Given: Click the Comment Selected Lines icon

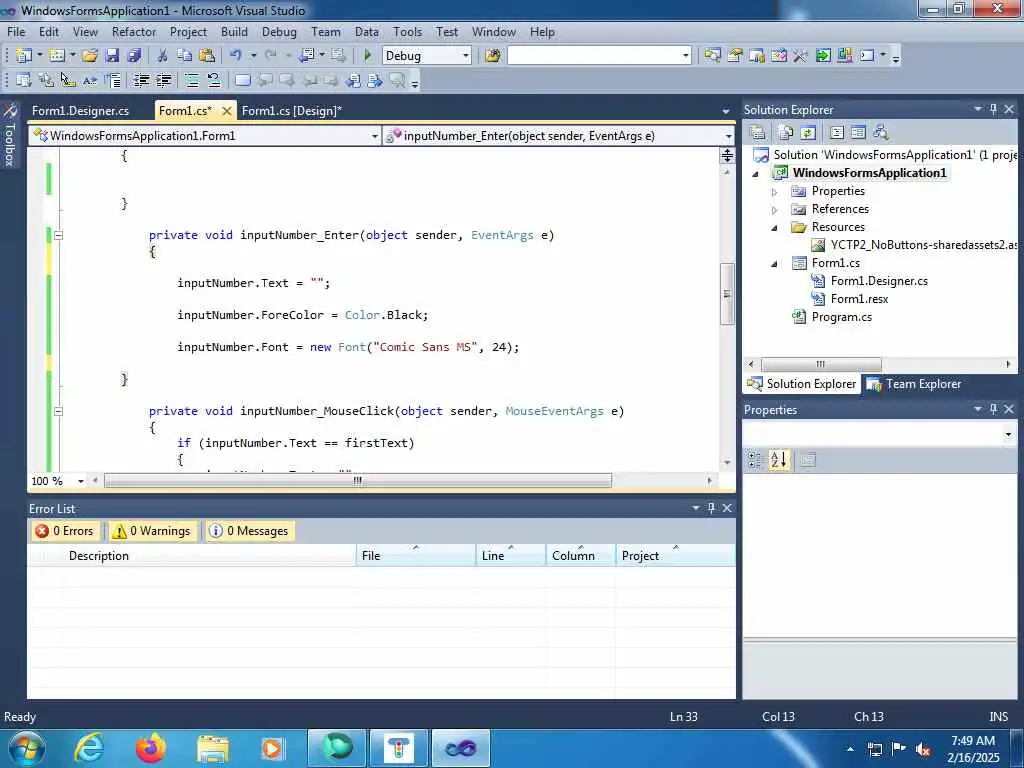Looking at the screenshot, I should pyautogui.click(x=192, y=80).
